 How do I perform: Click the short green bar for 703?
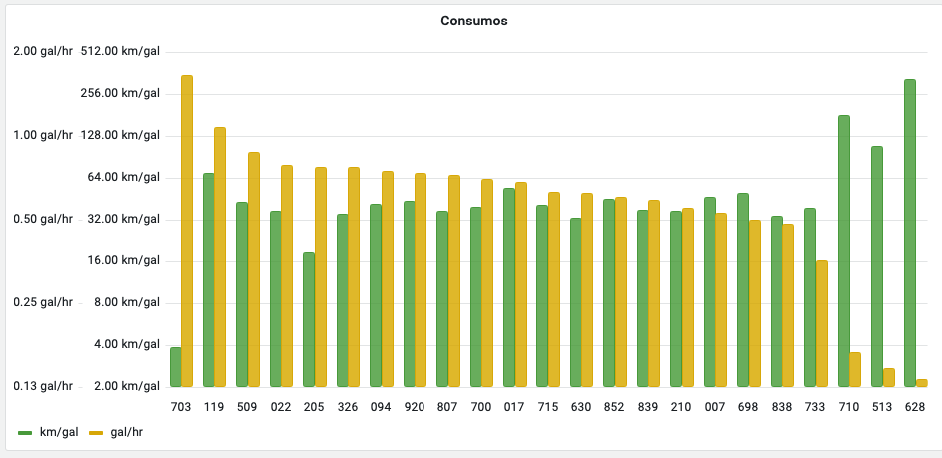176,366
